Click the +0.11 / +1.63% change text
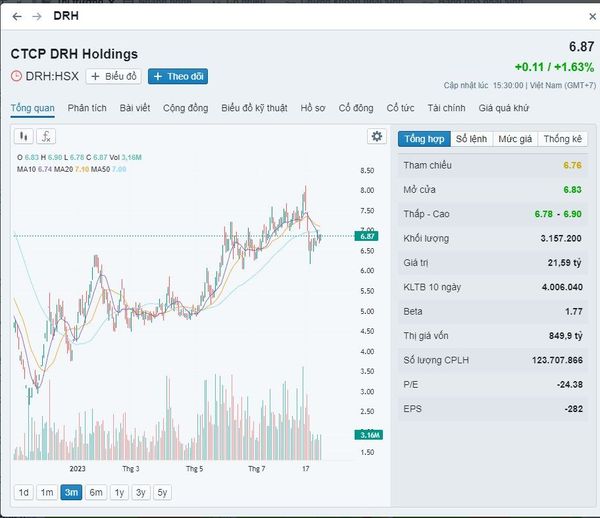Viewport: 600px width, 518px height. coord(554,67)
